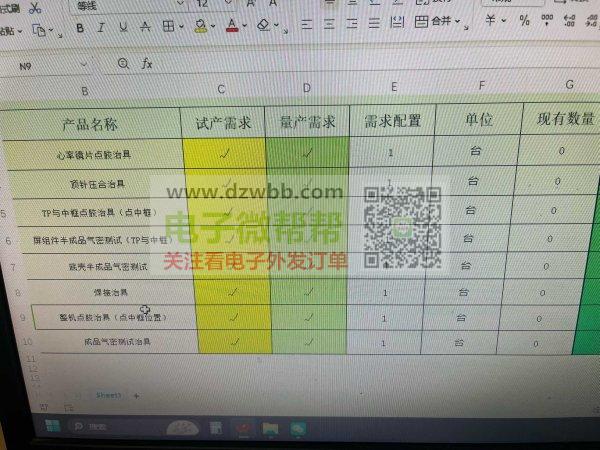
Task: Select the 试产需求 header cell
Action: (x=222, y=123)
